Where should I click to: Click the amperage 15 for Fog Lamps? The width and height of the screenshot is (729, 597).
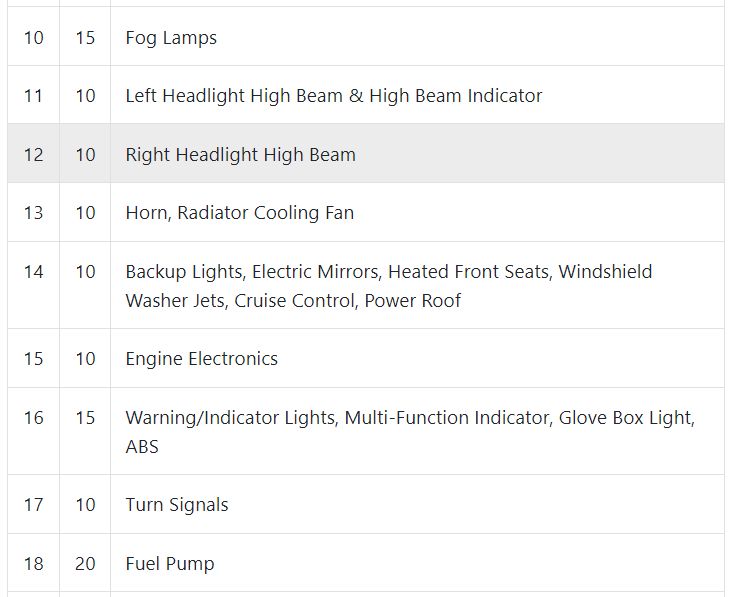tap(85, 38)
